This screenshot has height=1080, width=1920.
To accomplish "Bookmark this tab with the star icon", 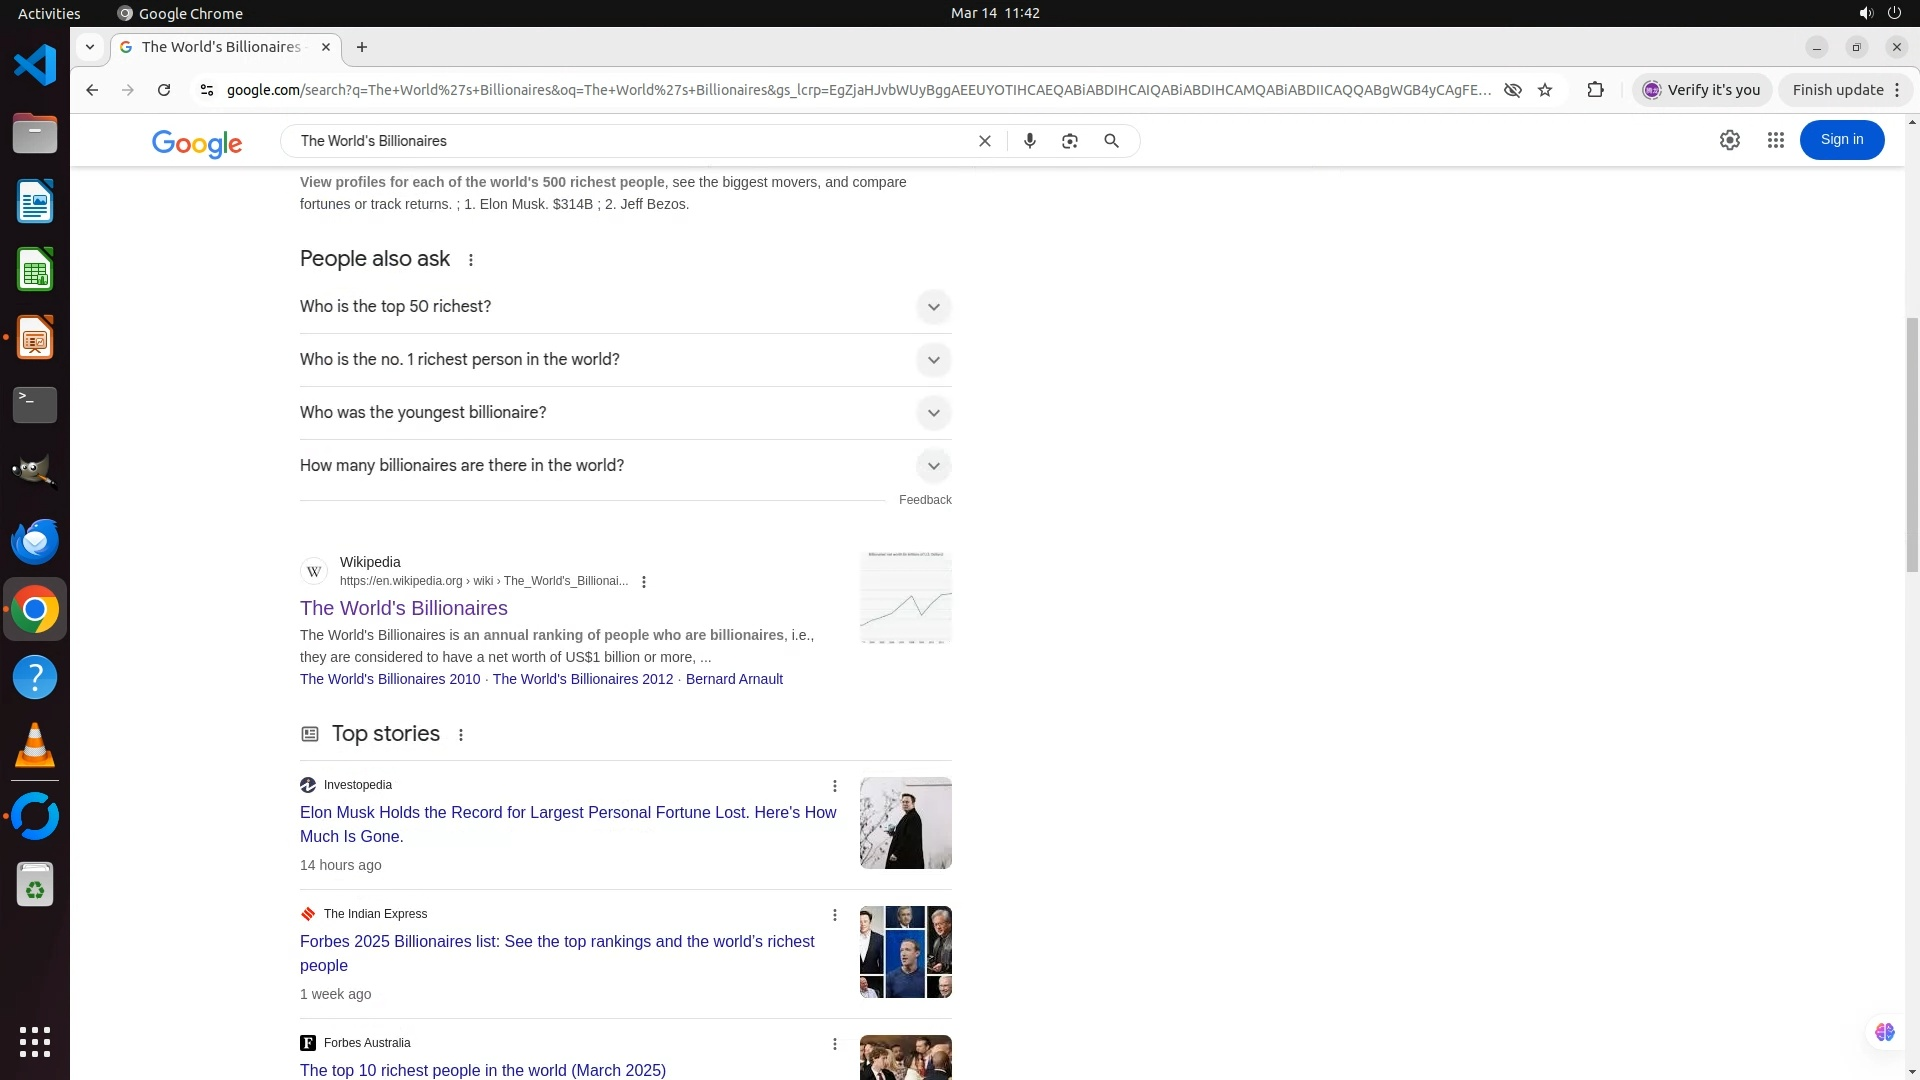I will click(x=1545, y=90).
